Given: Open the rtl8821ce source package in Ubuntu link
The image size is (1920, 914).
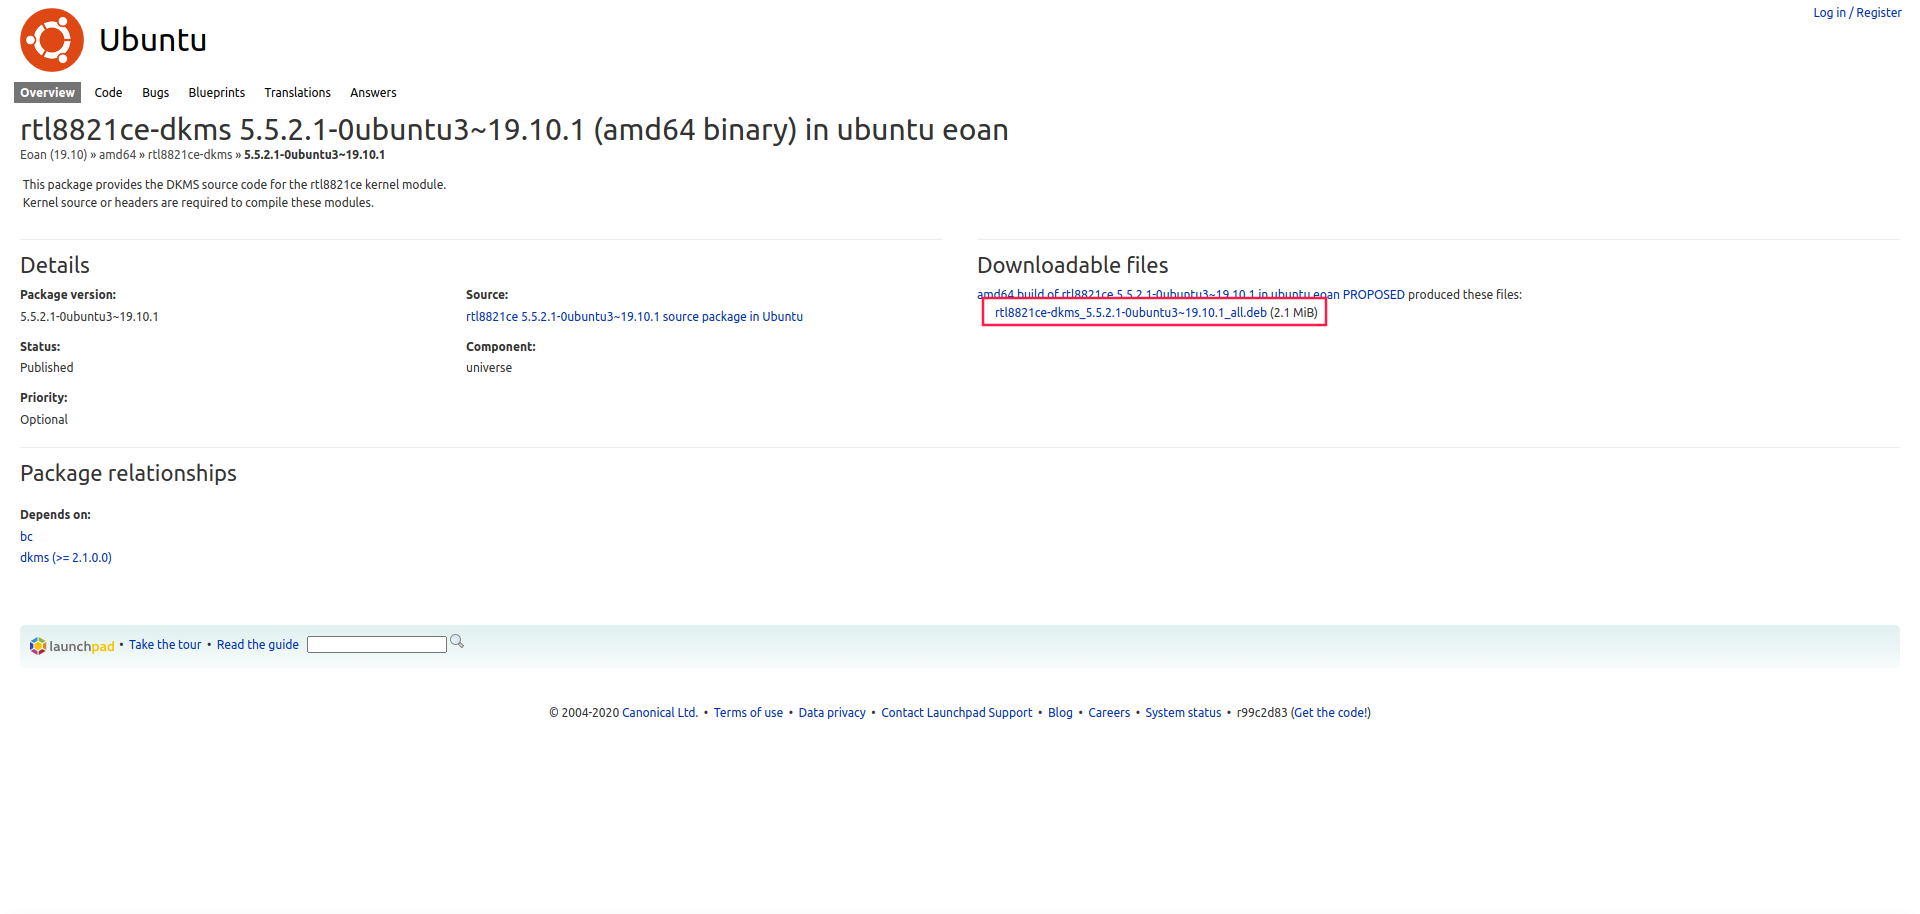Looking at the screenshot, I should pos(634,317).
